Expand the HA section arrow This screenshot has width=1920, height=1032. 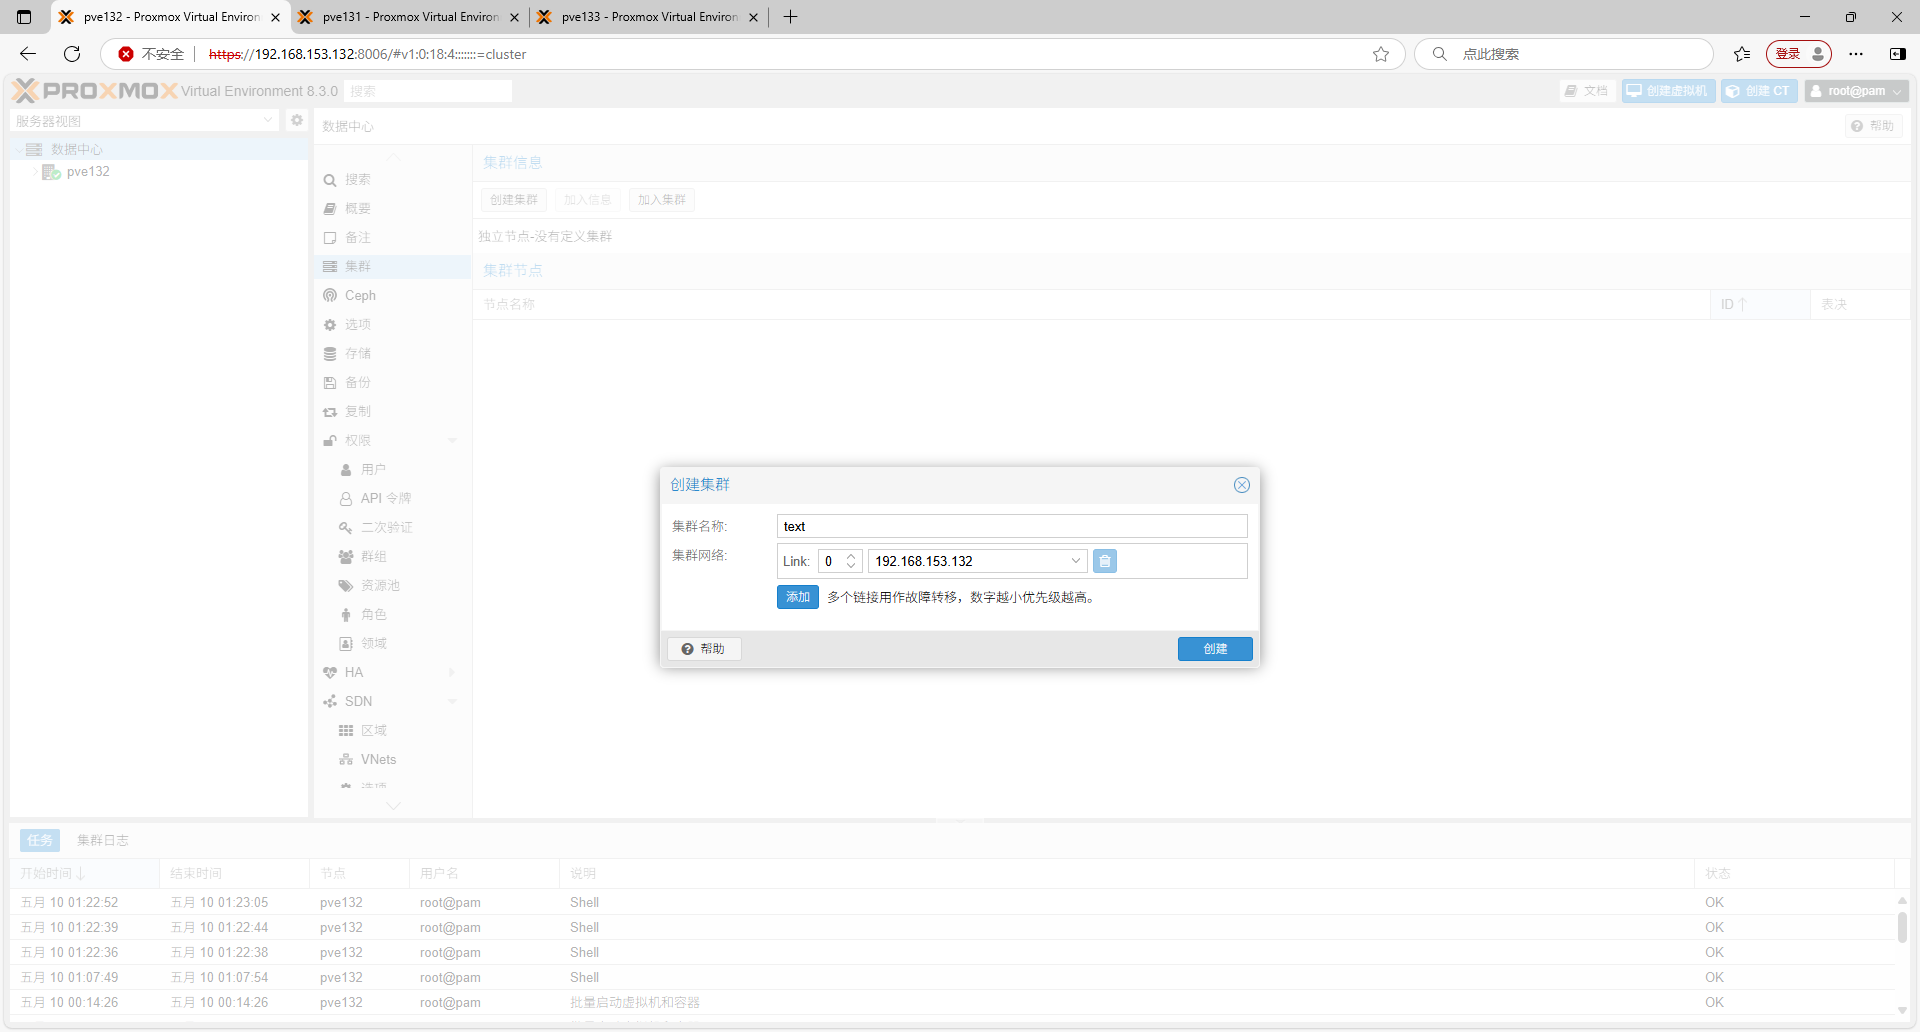click(x=452, y=673)
